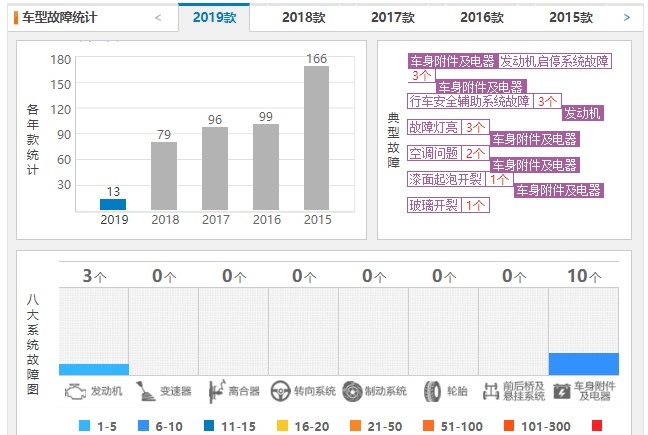Click the 10个 count above body accessories
The height and width of the screenshot is (435, 648).
tap(584, 276)
